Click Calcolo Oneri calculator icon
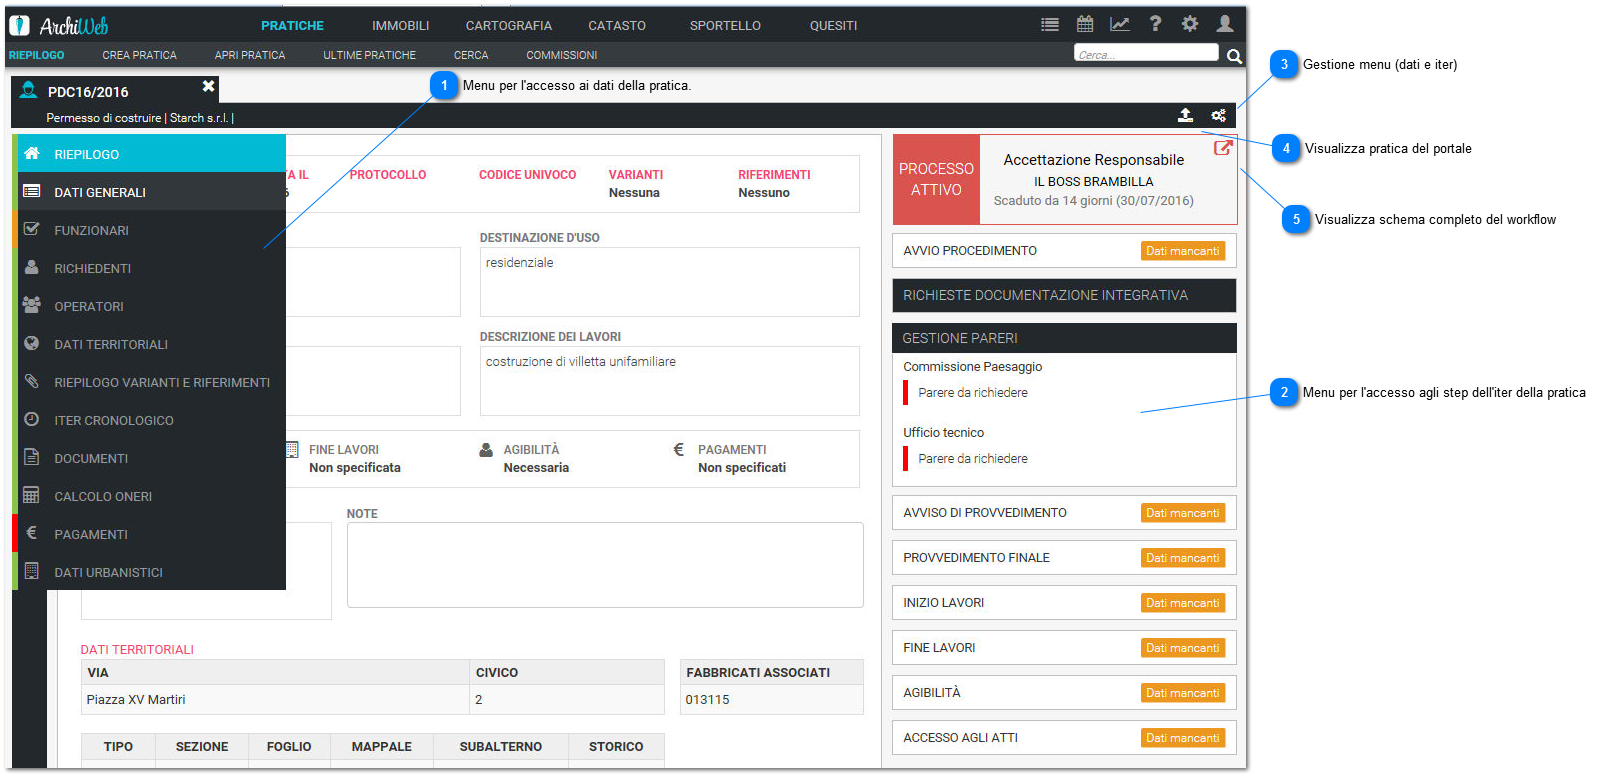1602x778 pixels. coord(32,495)
